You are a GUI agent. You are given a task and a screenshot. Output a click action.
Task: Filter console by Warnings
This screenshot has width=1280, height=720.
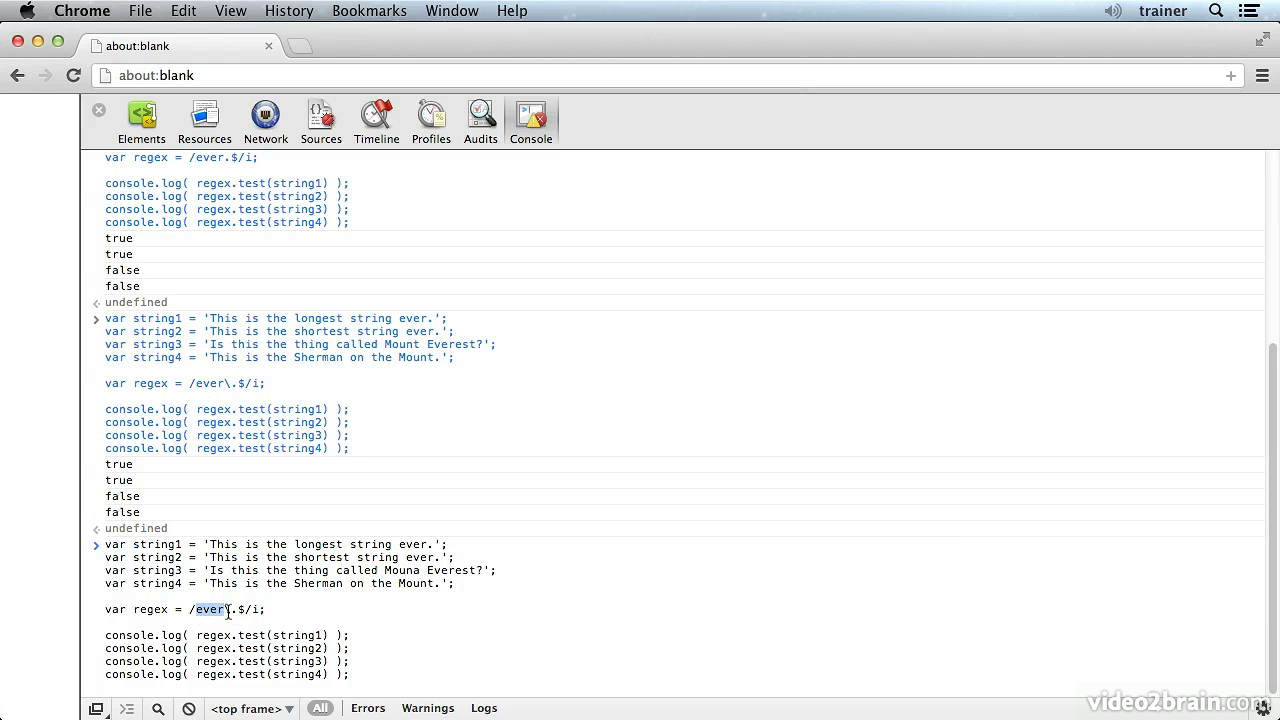click(427, 708)
